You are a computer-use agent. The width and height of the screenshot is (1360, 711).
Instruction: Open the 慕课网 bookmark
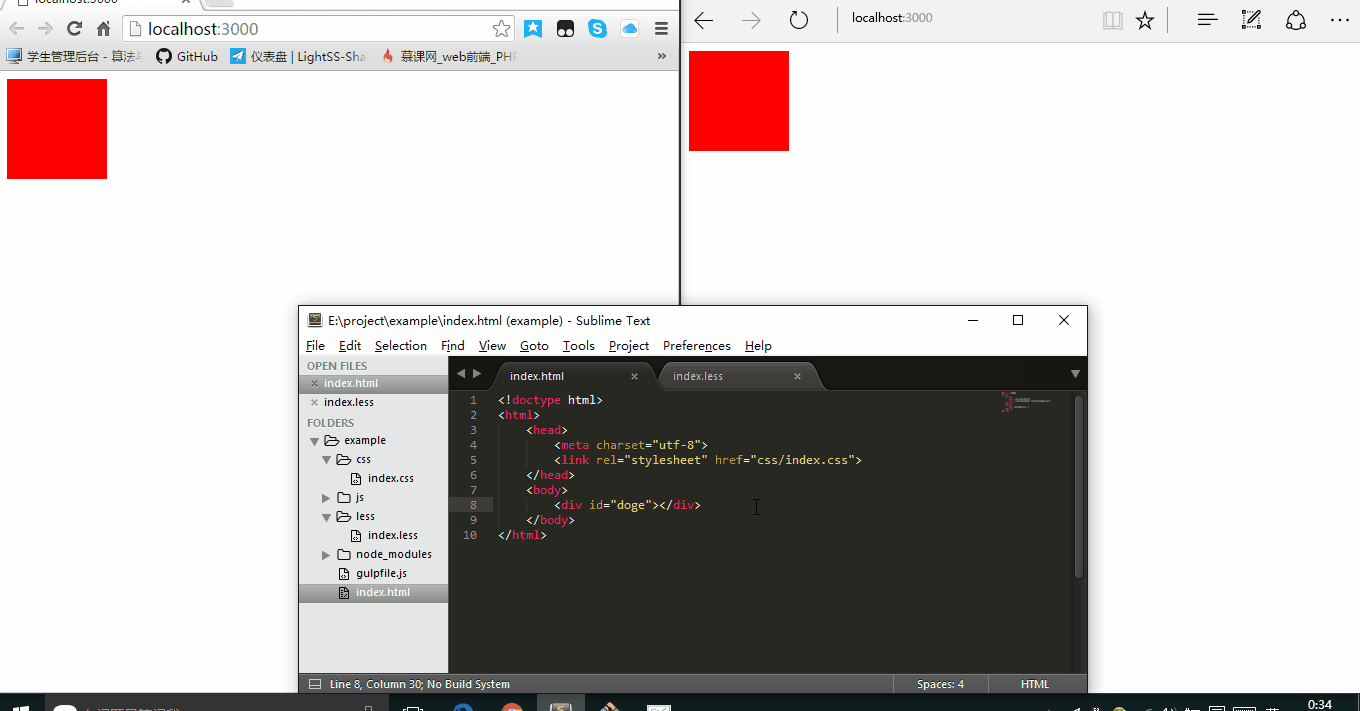(449, 57)
